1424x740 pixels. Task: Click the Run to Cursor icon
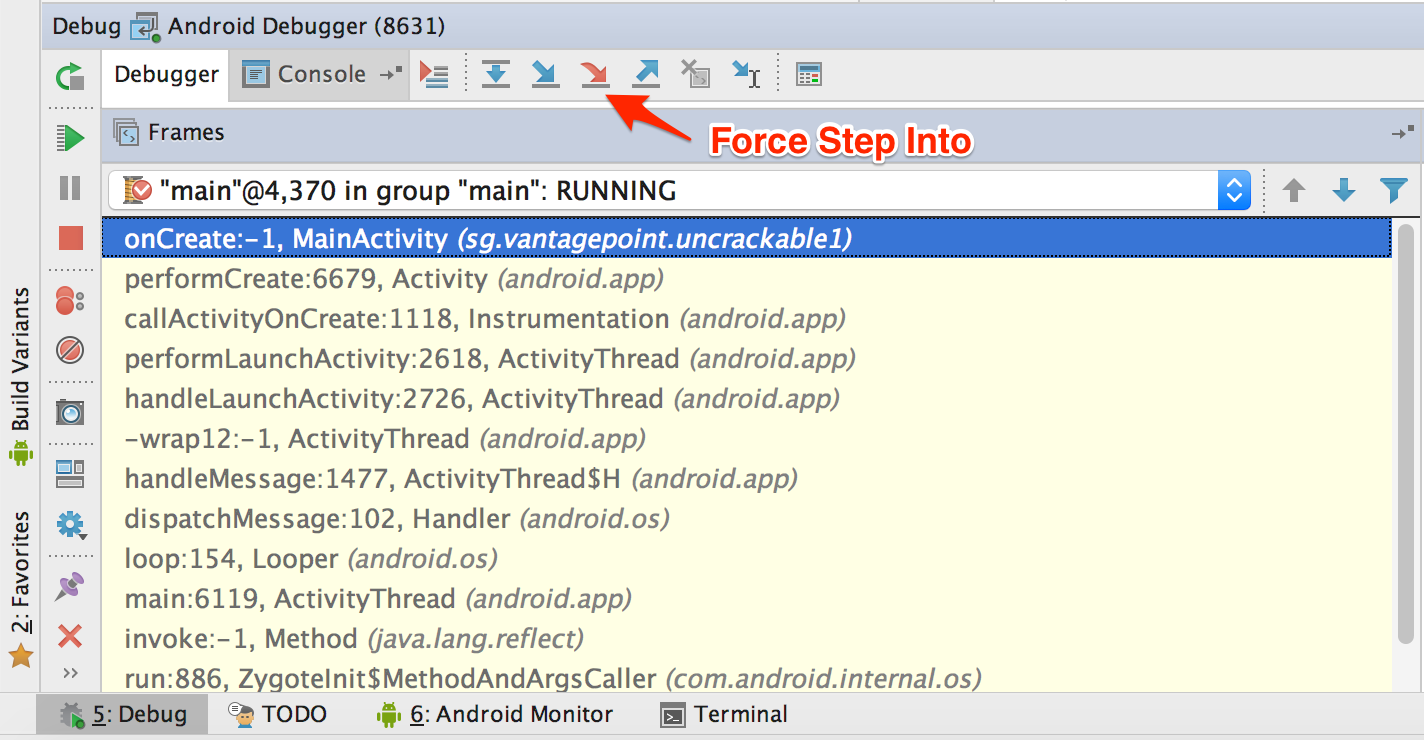coord(746,74)
